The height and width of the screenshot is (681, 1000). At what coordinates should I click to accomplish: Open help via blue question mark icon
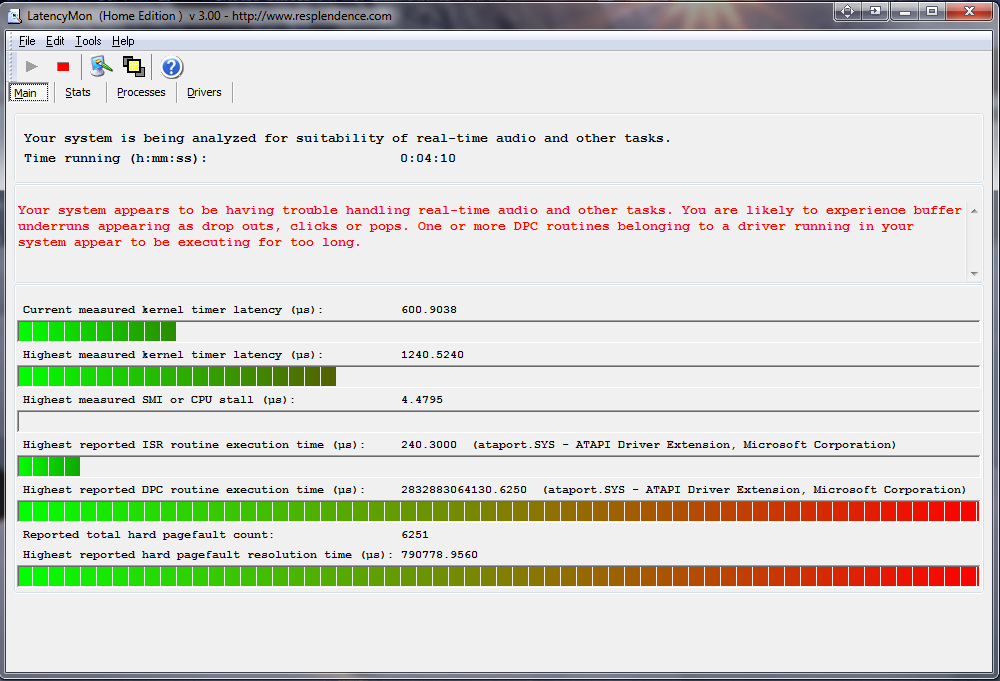pos(172,67)
